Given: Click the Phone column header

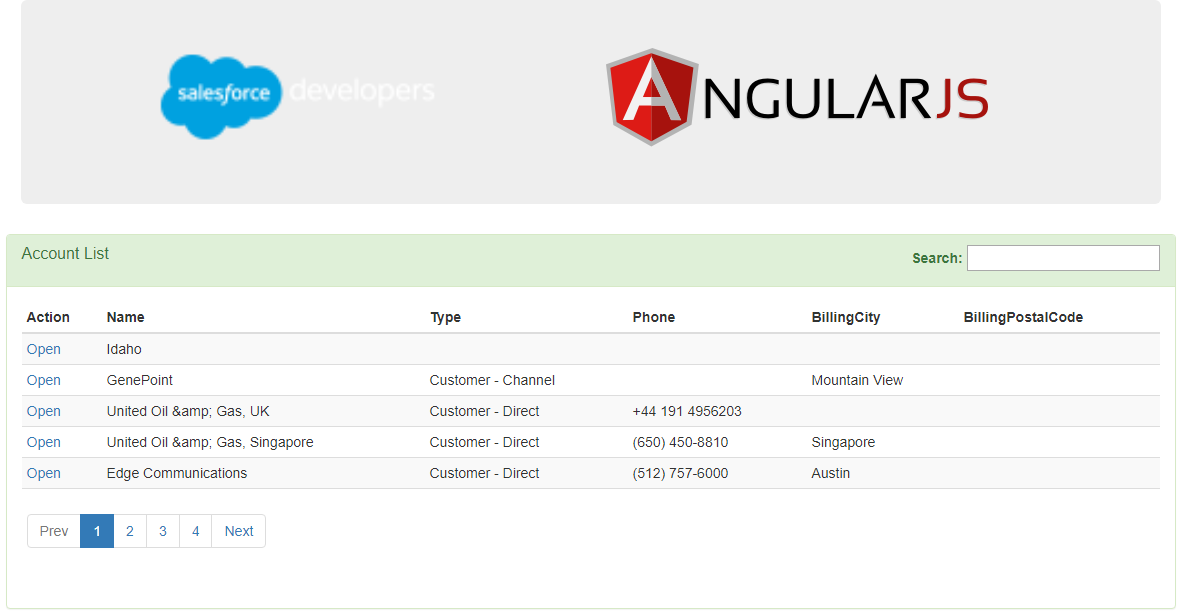Looking at the screenshot, I should [x=654, y=317].
